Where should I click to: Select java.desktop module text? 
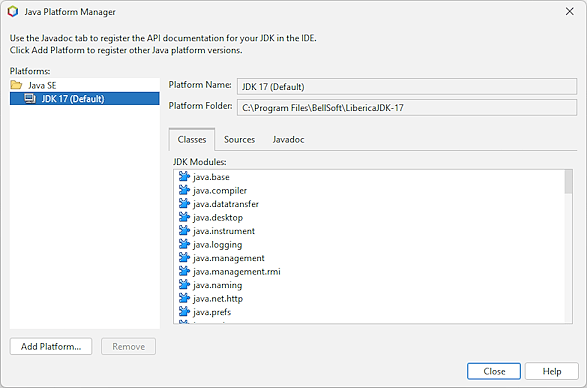[218, 217]
